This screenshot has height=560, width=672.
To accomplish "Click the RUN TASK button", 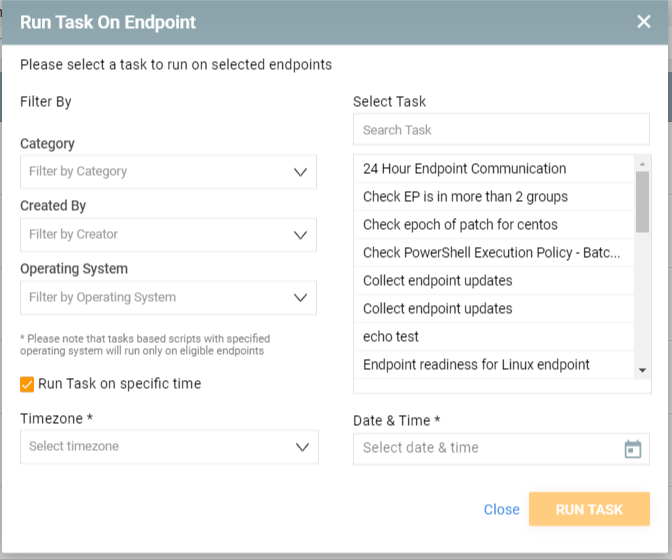I will [589, 509].
